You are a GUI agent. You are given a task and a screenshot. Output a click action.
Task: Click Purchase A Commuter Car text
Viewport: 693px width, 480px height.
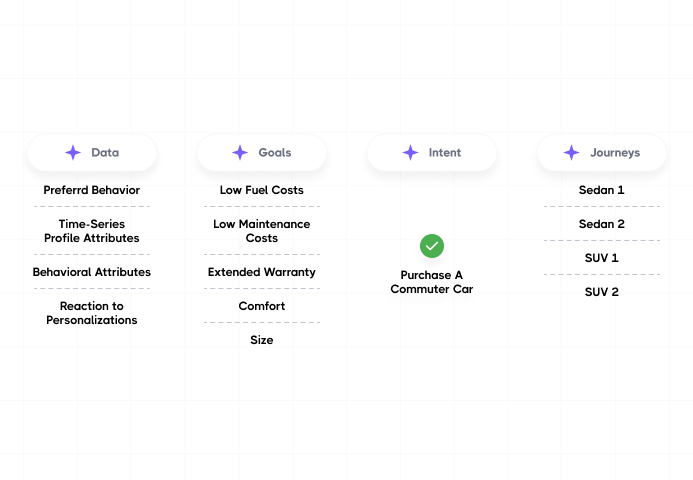(432, 282)
